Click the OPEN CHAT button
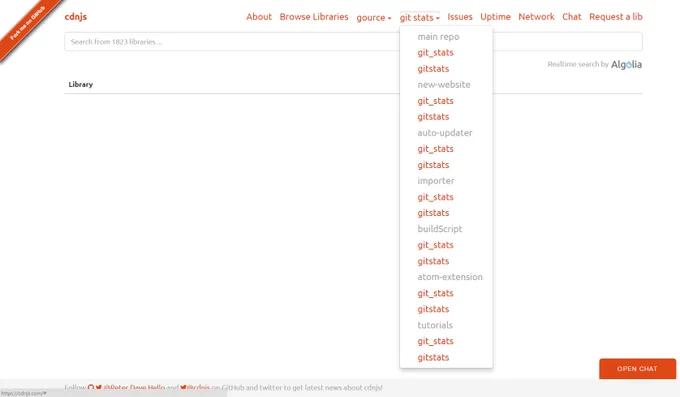680x397 pixels. pos(638,369)
